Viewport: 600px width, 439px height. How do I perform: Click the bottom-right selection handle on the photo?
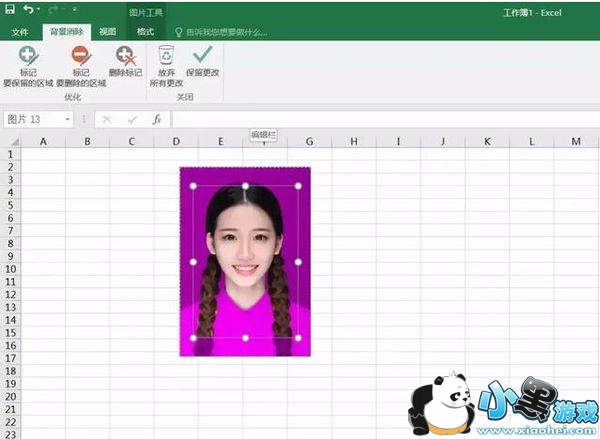pos(298,338)
